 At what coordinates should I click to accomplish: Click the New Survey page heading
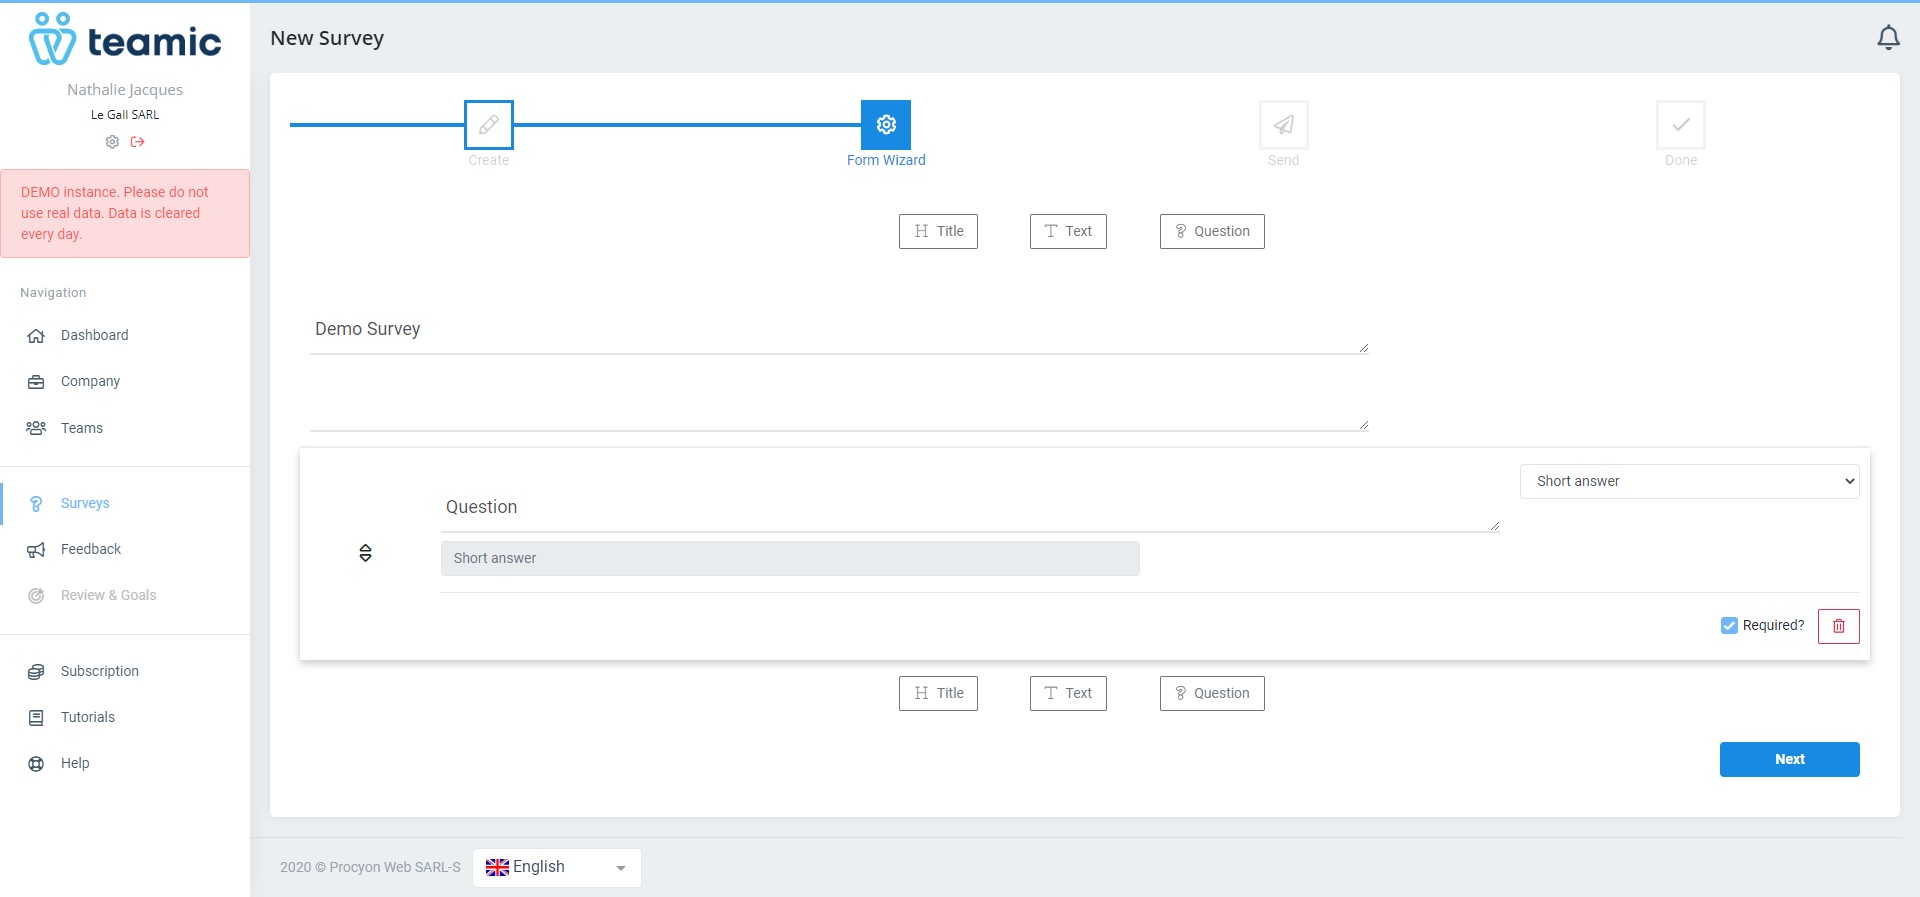(x=327, y=38)
